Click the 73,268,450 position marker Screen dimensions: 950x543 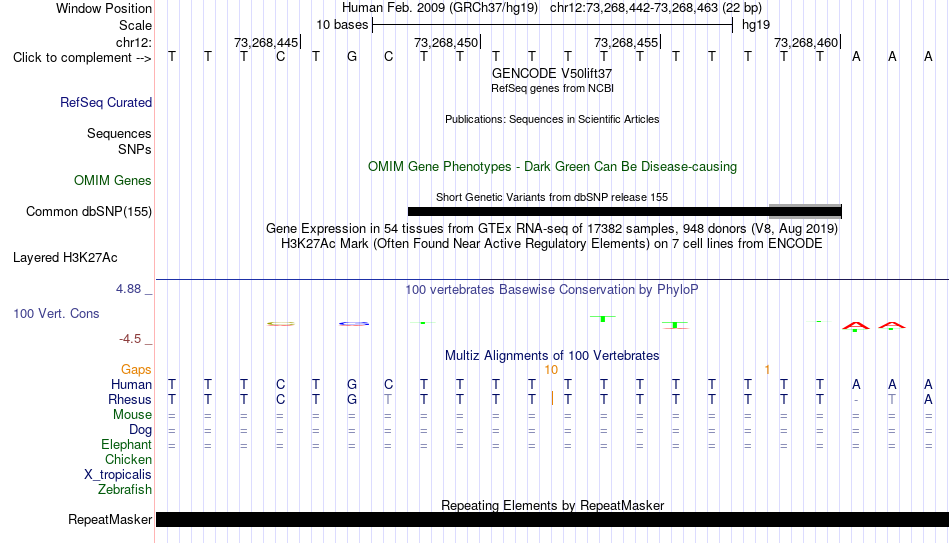point(447,43)
